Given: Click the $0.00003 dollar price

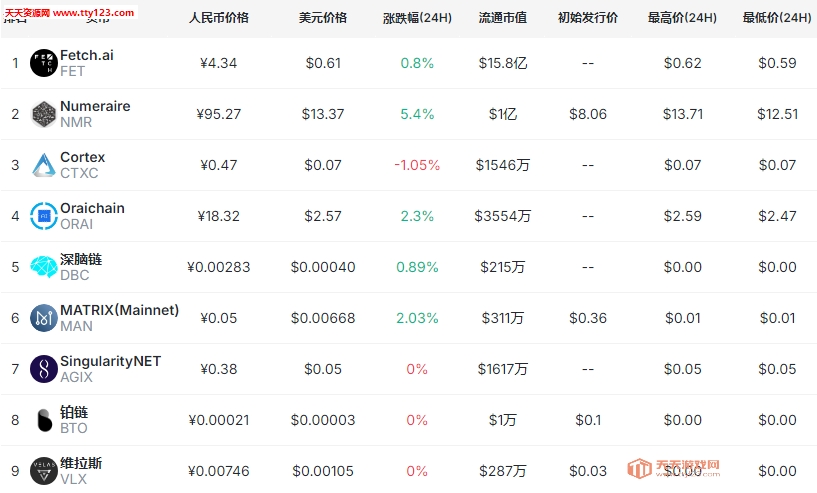Looking at the screenshot, I should tap(323, 420).
